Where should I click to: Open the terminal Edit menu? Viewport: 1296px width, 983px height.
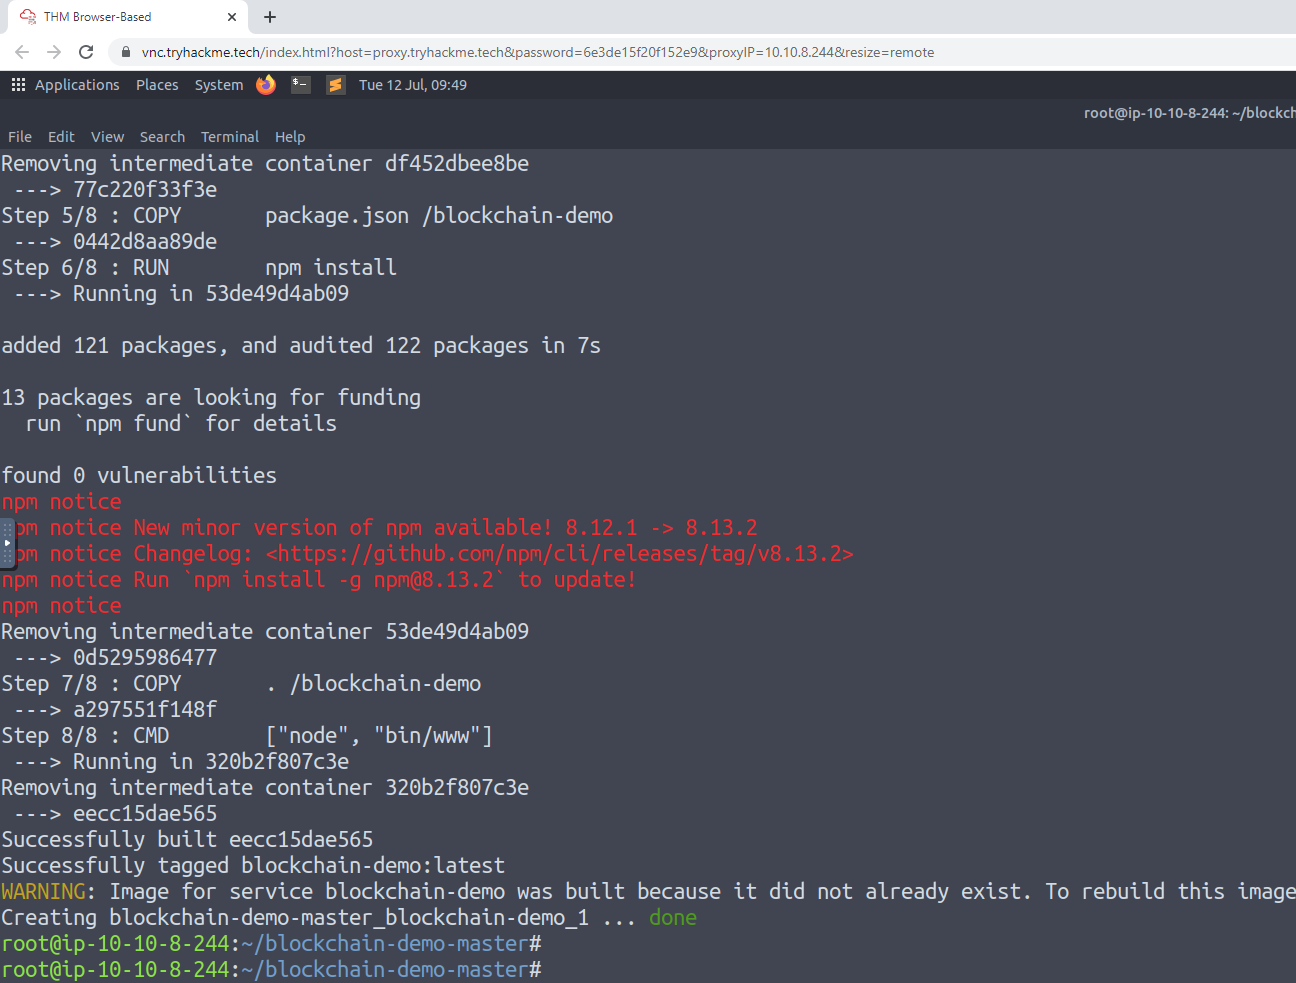(x=61, y=137)
